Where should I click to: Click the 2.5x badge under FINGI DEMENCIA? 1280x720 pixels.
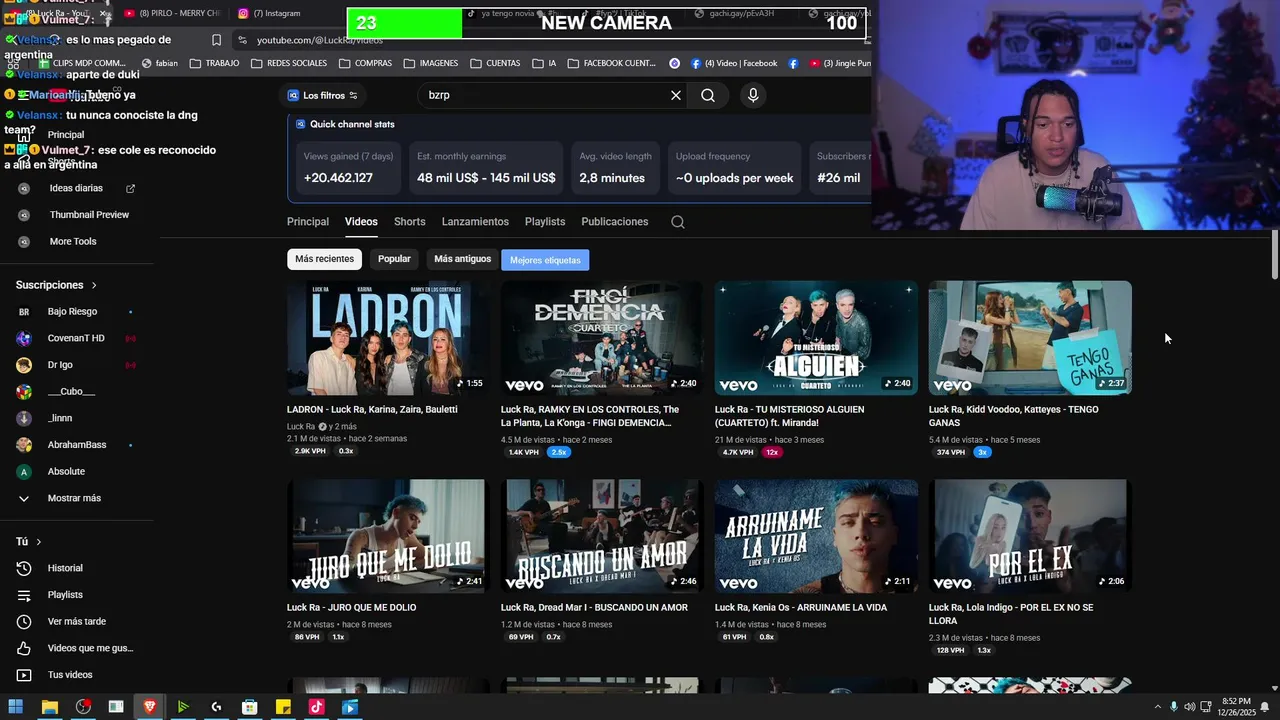coord(558,452)
